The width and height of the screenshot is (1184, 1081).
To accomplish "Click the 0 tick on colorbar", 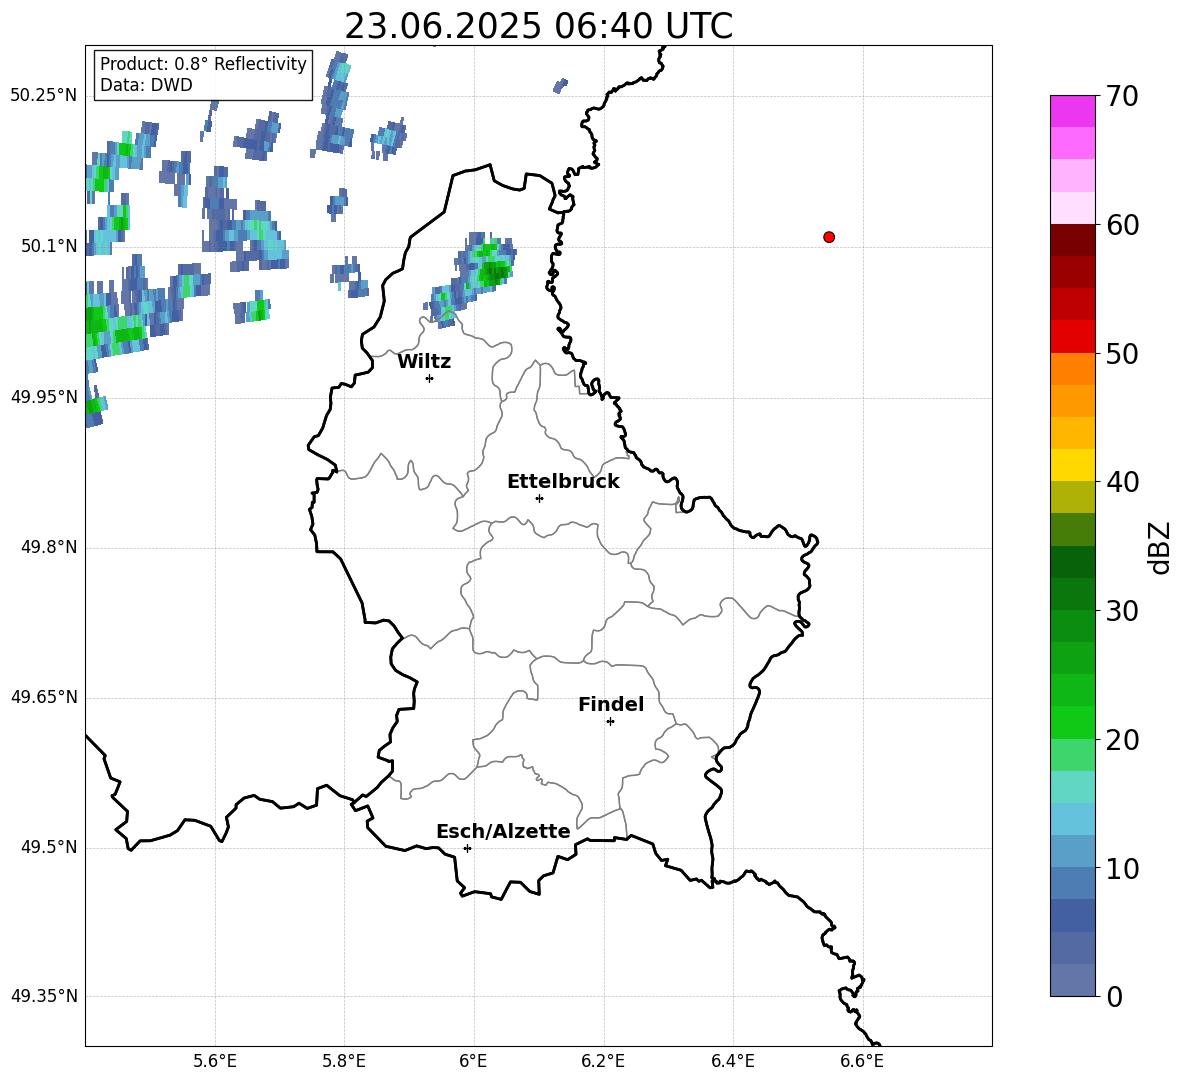I will [1115, 996].
